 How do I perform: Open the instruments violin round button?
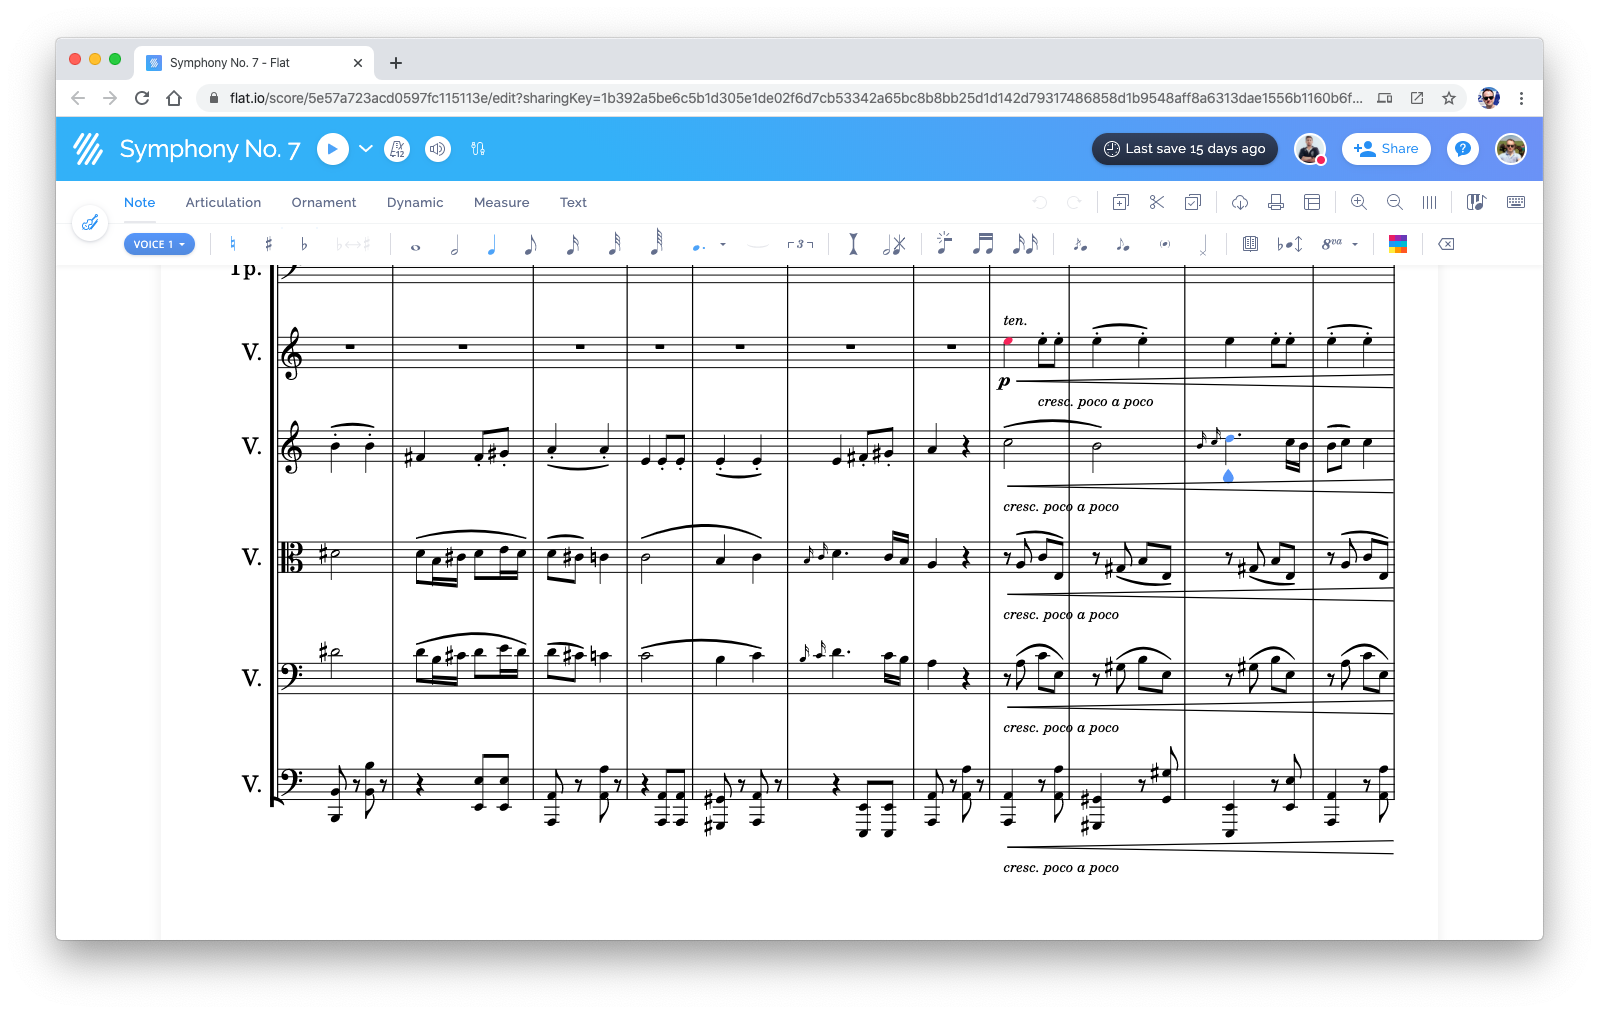(90, 222)
